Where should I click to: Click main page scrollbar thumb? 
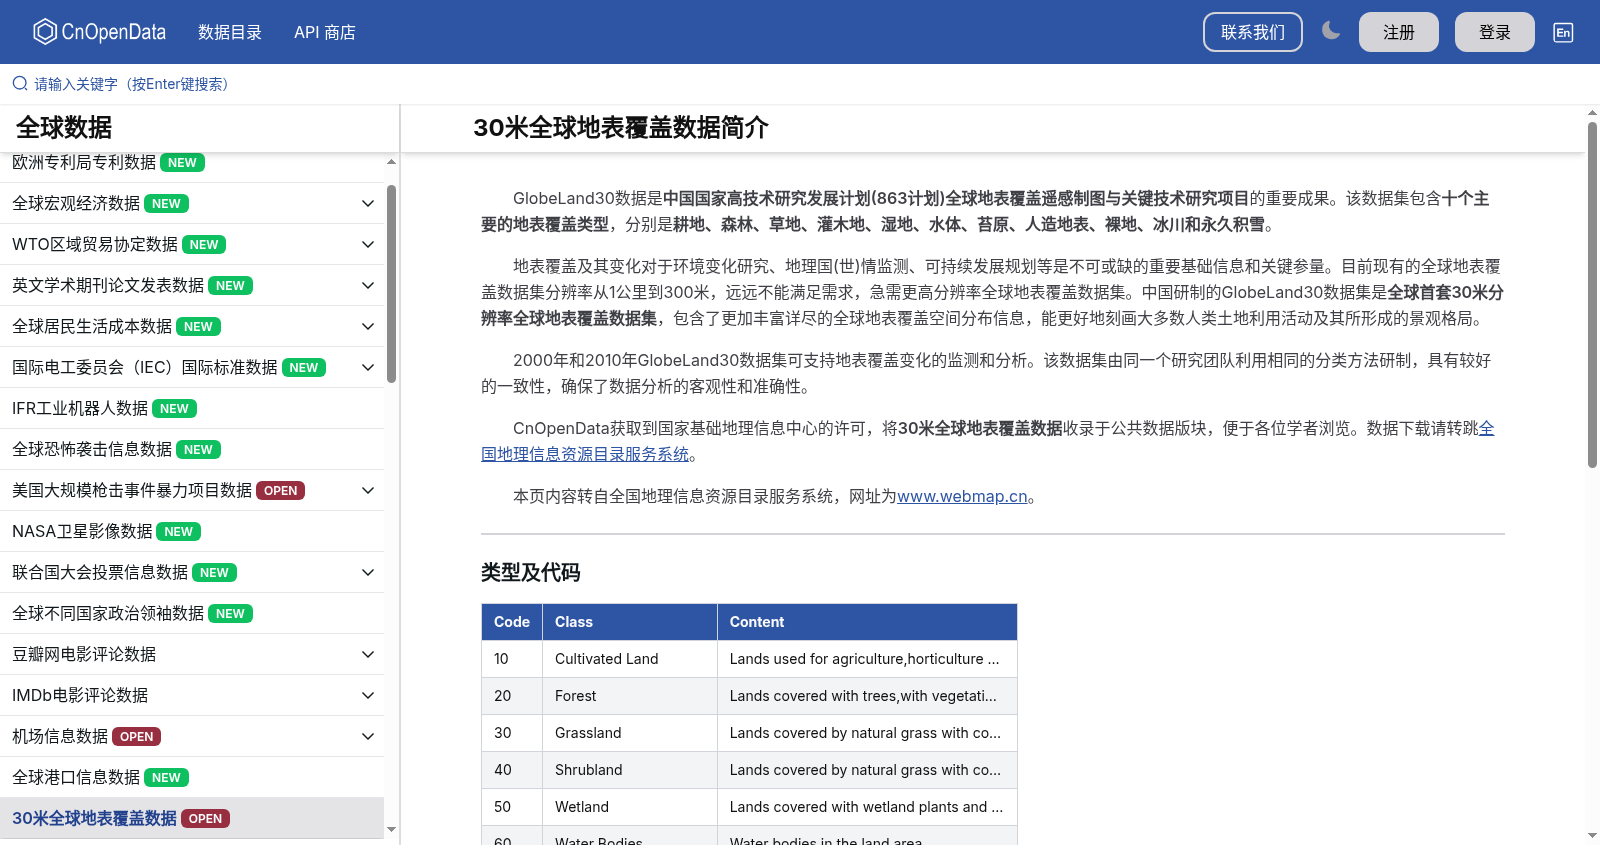click(1592, 295)
